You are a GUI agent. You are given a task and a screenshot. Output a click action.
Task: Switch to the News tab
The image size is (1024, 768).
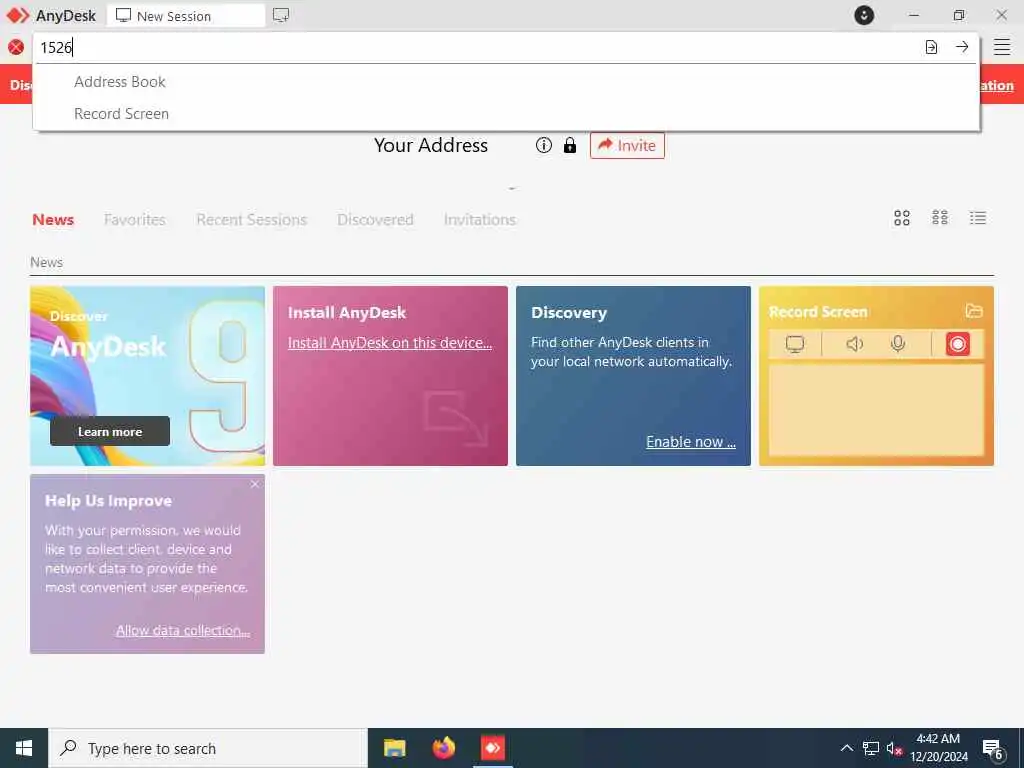pos(53,219)
